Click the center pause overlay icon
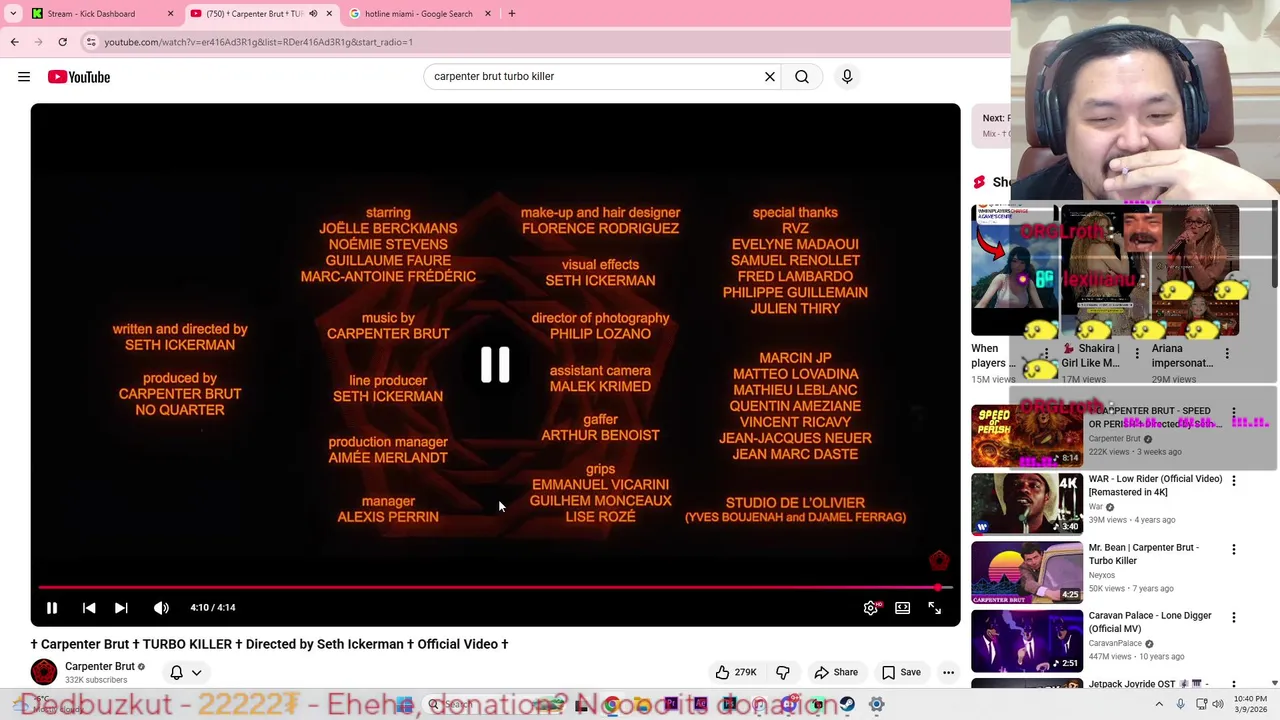The height and width of the screenshot is (720, 1280). click(495, 365)
